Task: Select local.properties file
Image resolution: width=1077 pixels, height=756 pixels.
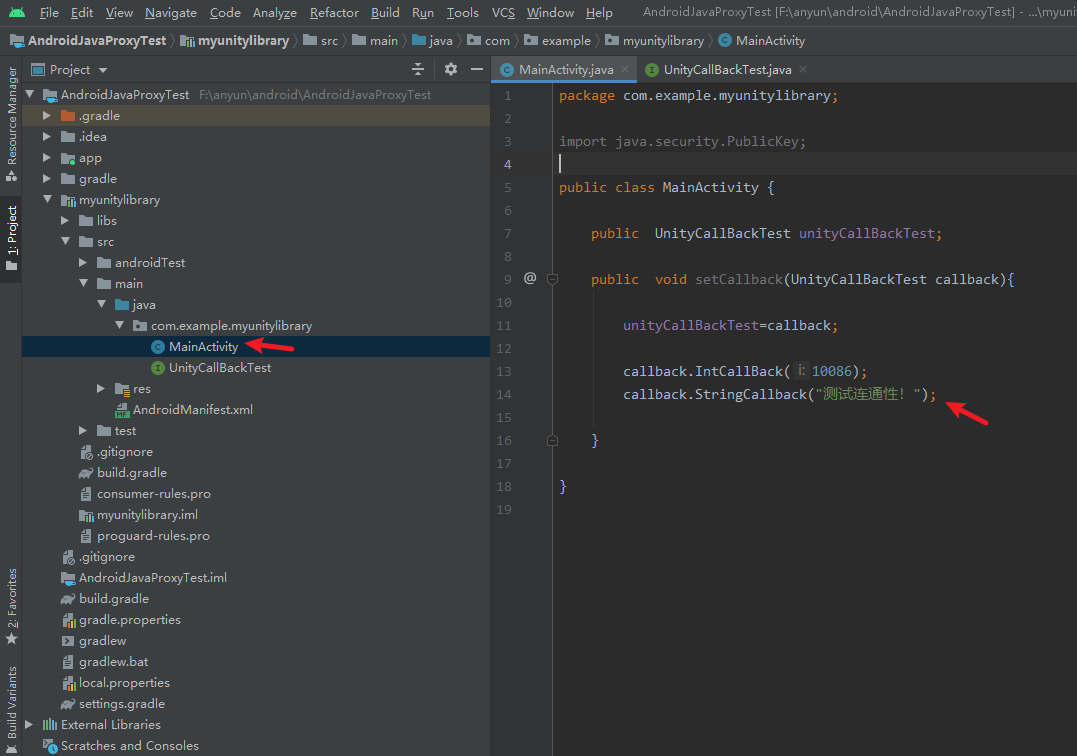Action: point(124,683)
